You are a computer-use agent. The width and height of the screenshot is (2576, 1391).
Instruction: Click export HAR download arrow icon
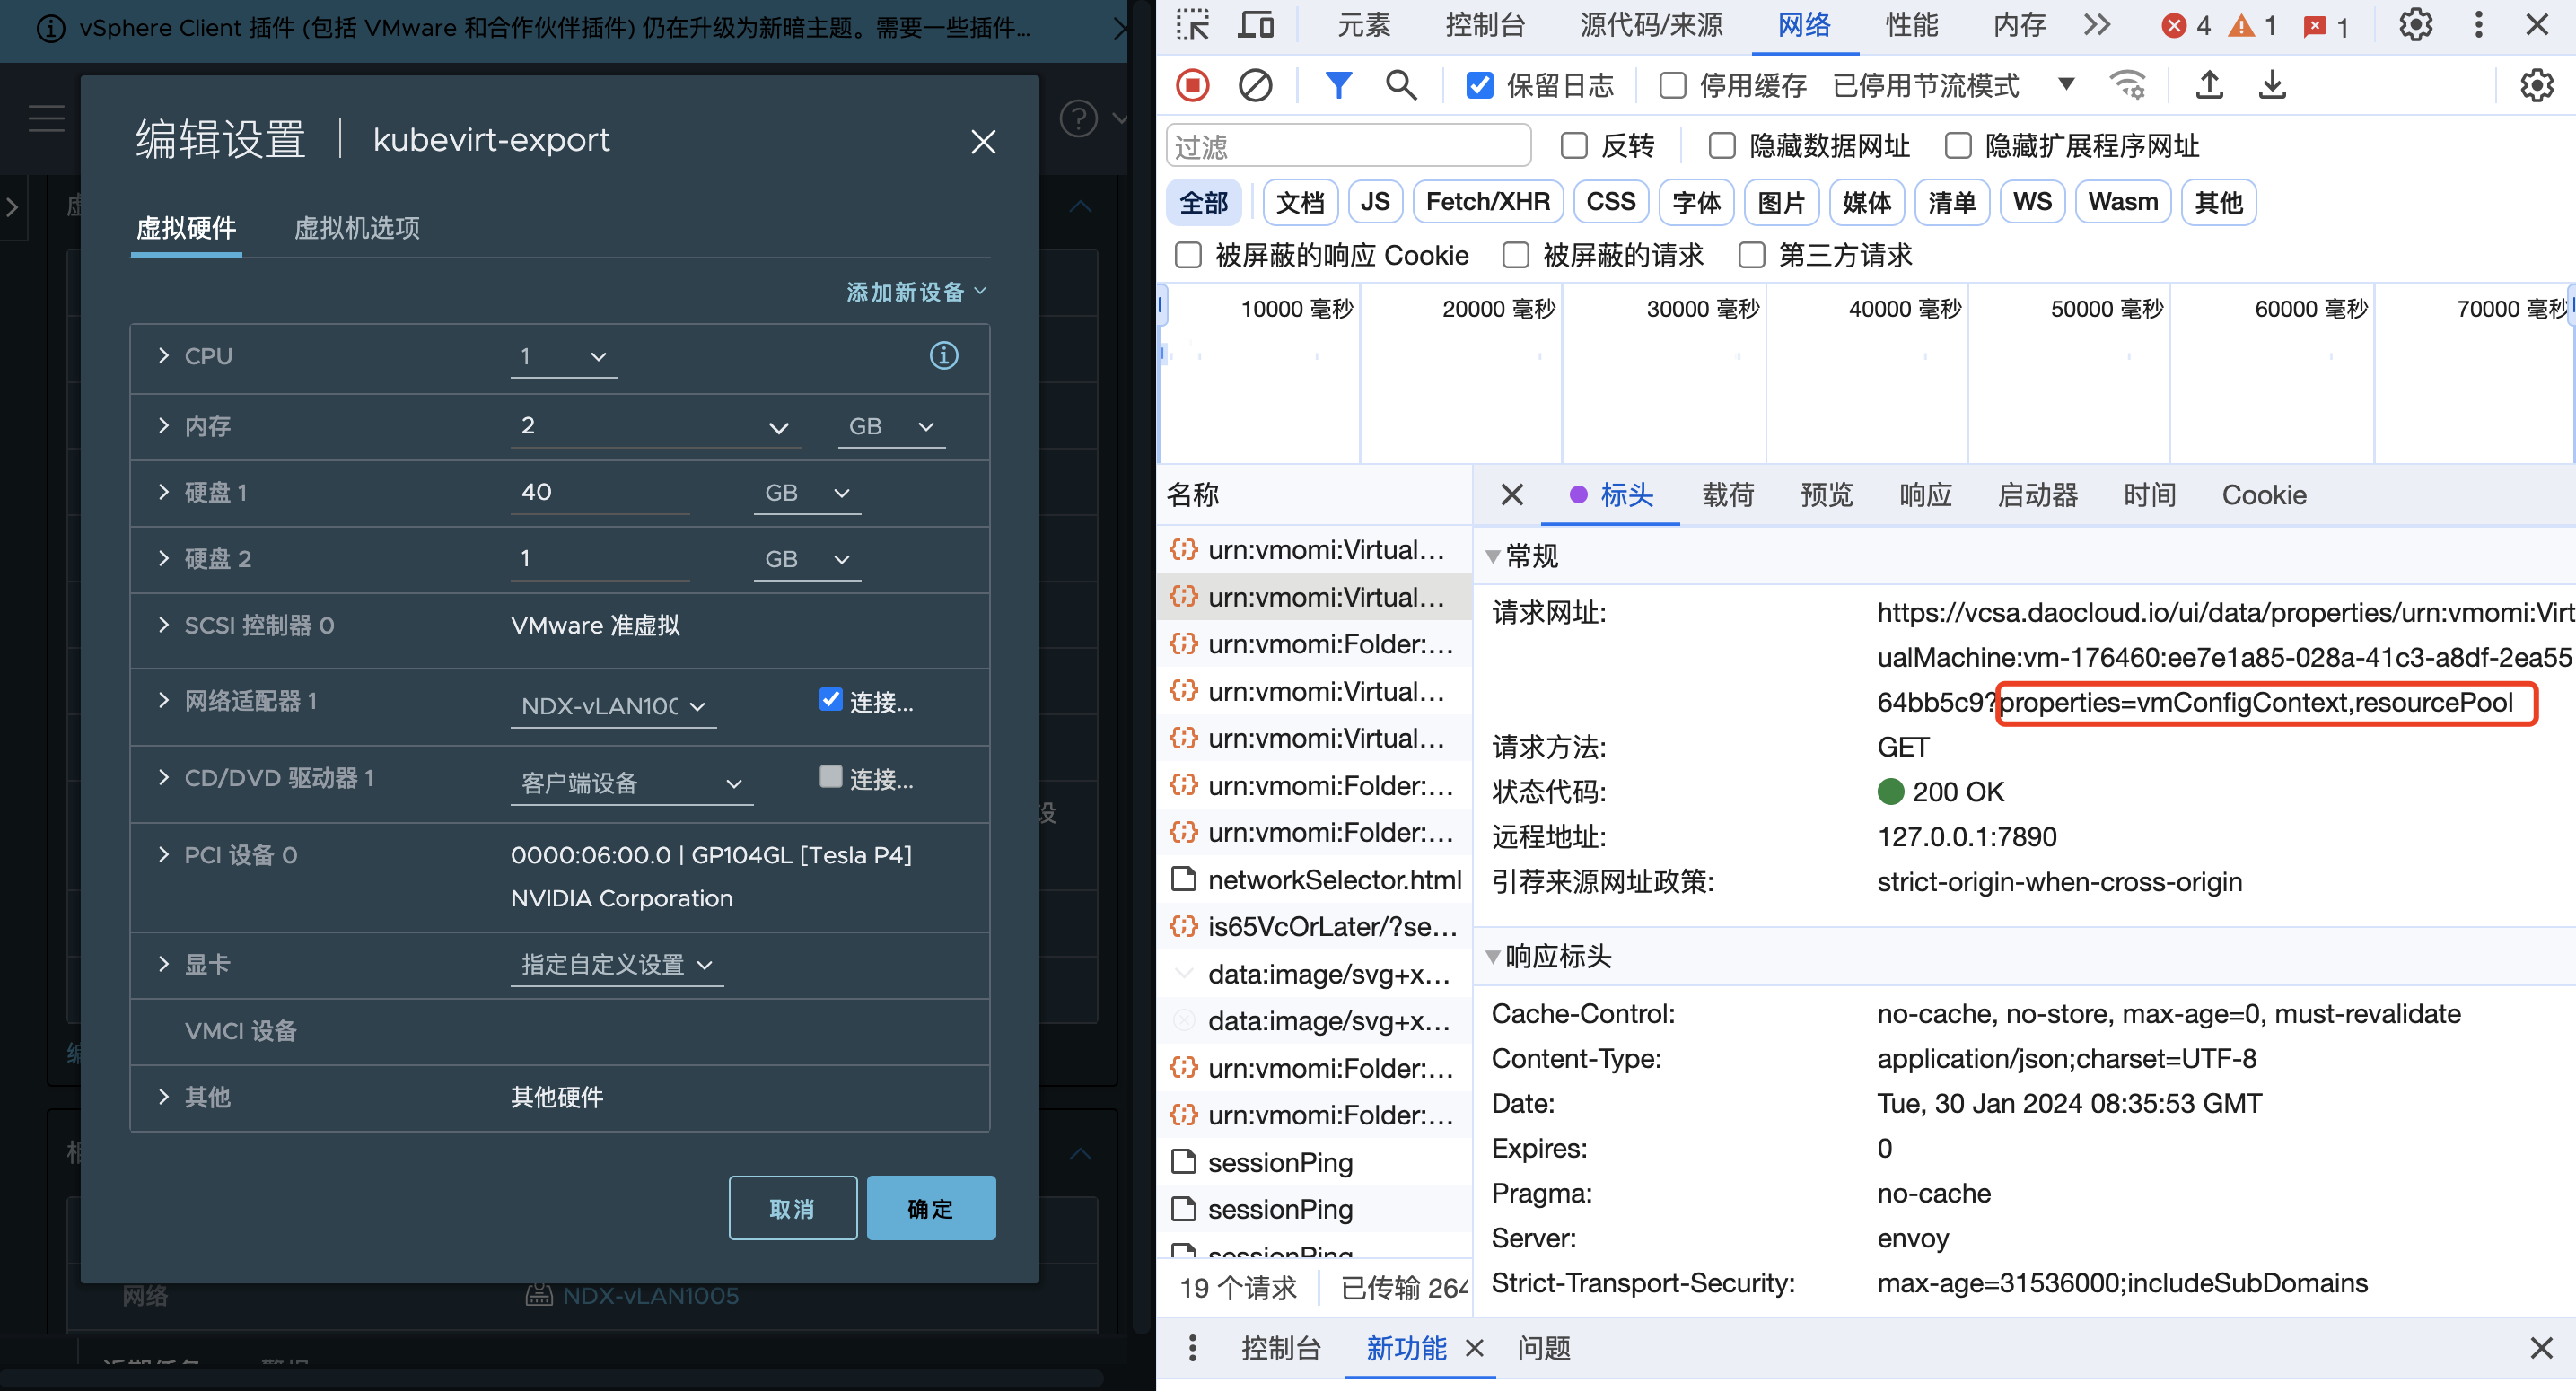(x=2271, y=85)
